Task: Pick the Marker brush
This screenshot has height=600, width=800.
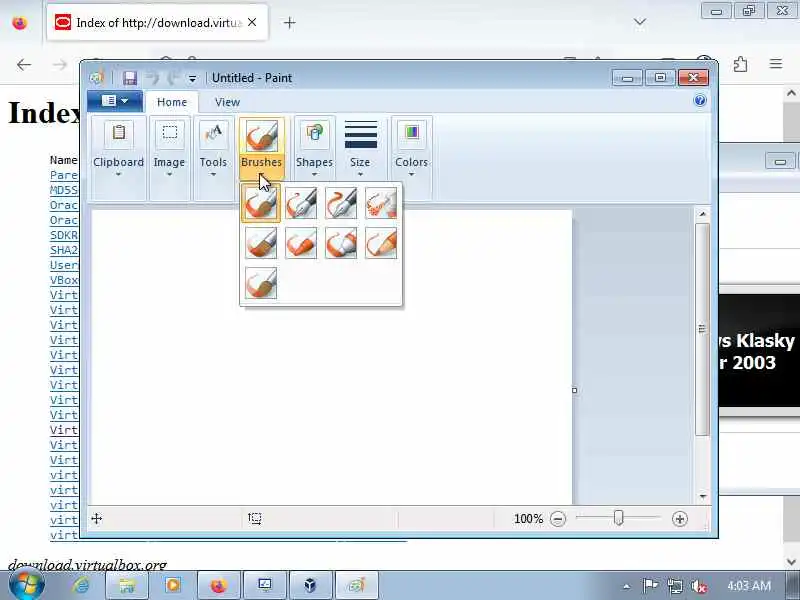Action: point(341,243)
